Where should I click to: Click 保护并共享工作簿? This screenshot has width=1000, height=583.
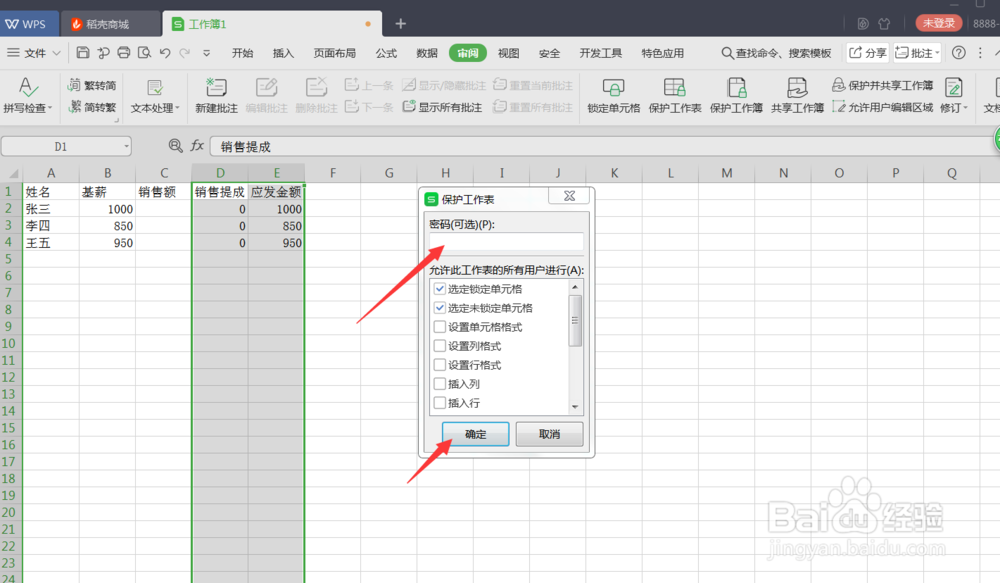tap(883, 85)
